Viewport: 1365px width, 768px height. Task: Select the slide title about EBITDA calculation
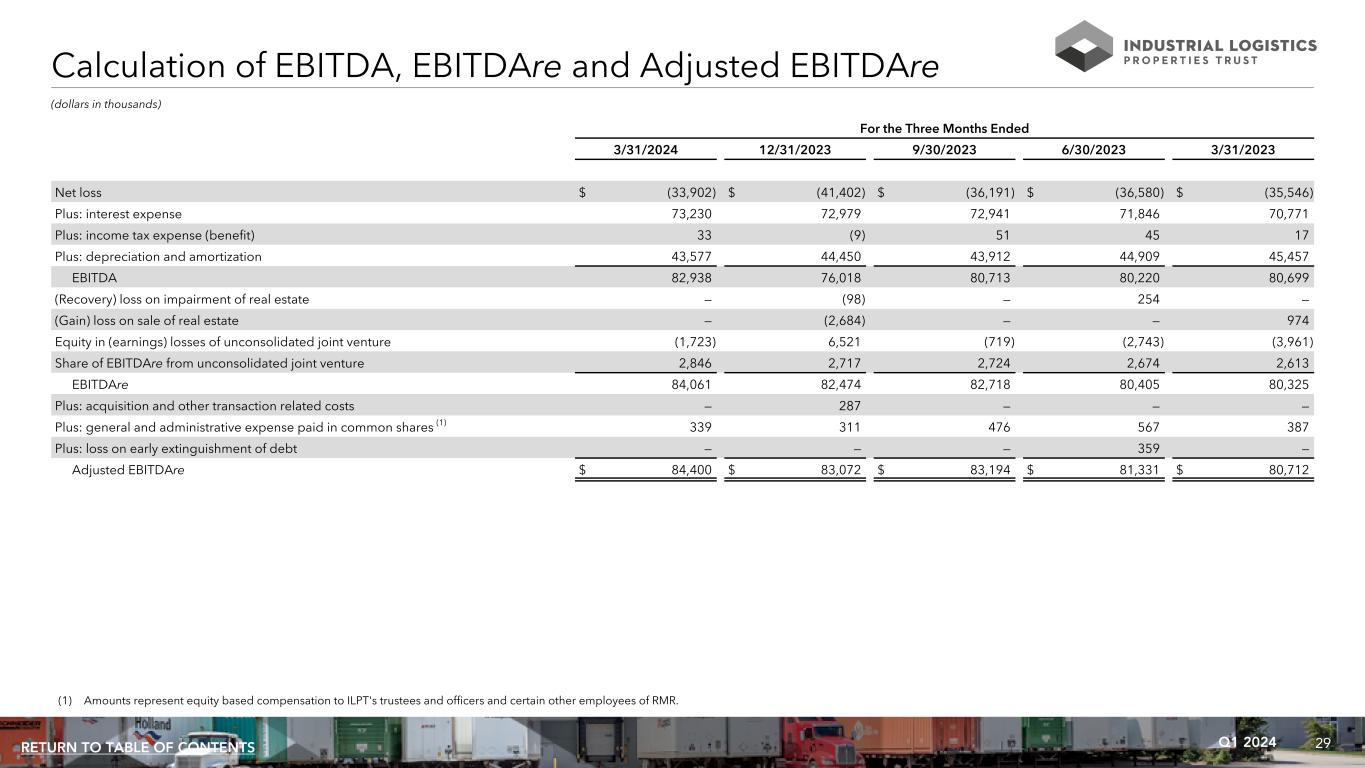click(x=495, y=66)
